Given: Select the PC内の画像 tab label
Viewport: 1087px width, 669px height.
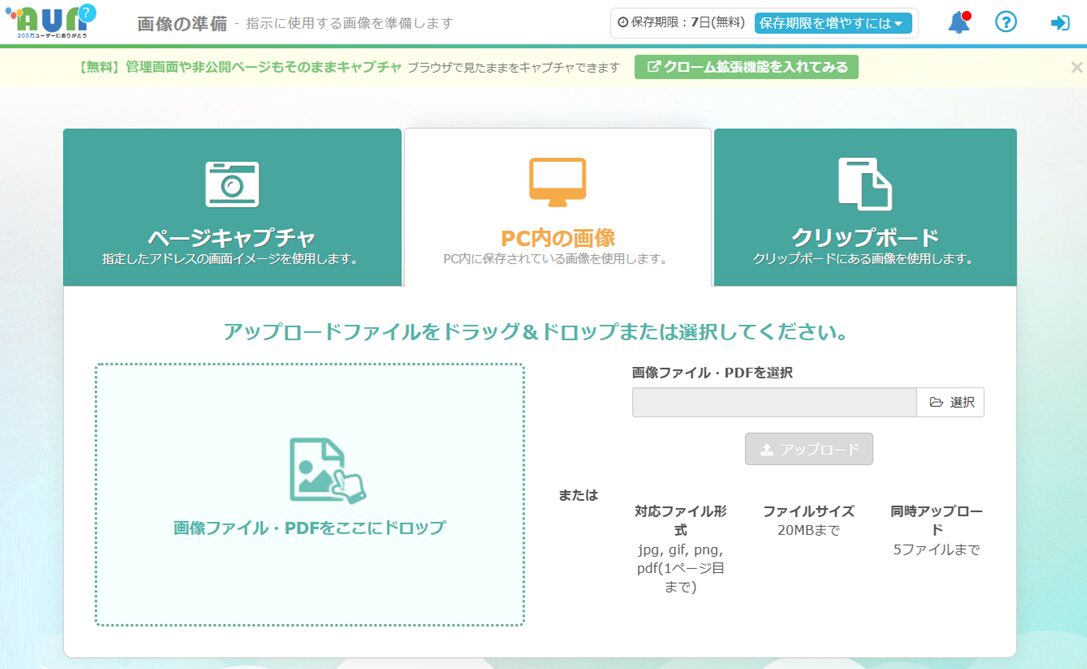Looking at the screenshot, I should click(557, 238).
